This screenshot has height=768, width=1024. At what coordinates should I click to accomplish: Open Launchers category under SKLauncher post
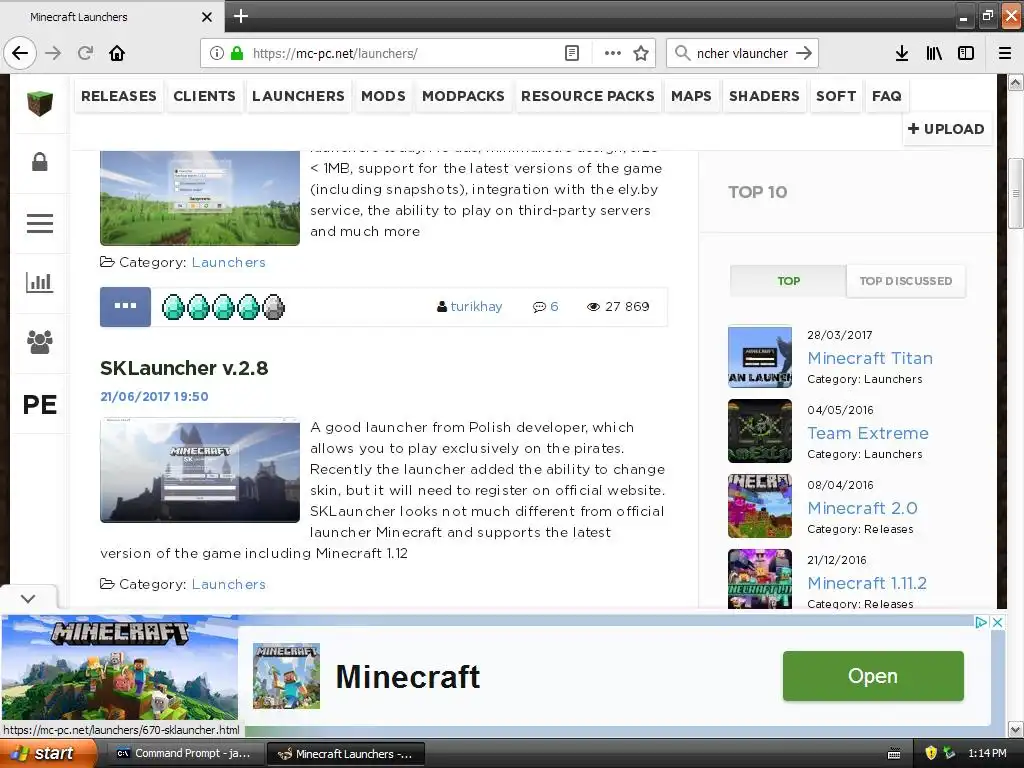pyautogui.click(x=229, y=584)
